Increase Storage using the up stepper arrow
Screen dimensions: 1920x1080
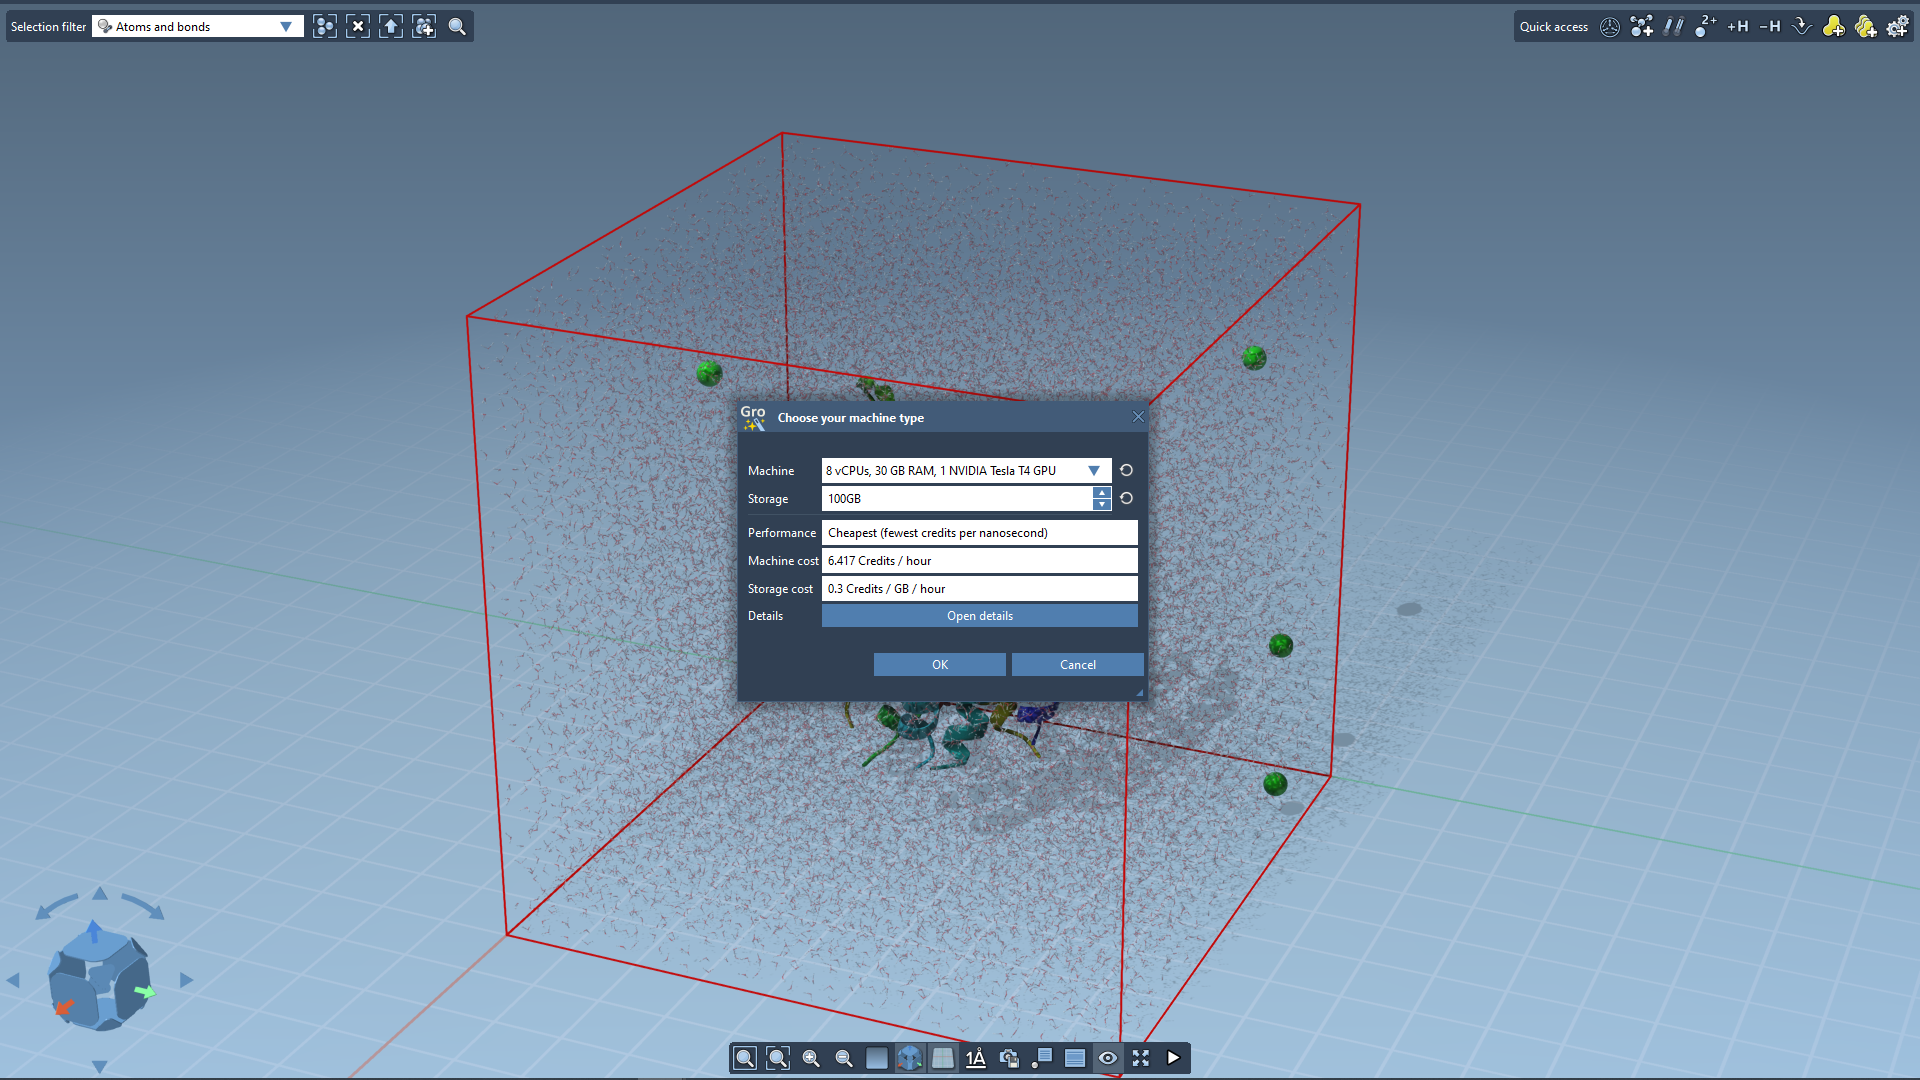point(1101,493)
